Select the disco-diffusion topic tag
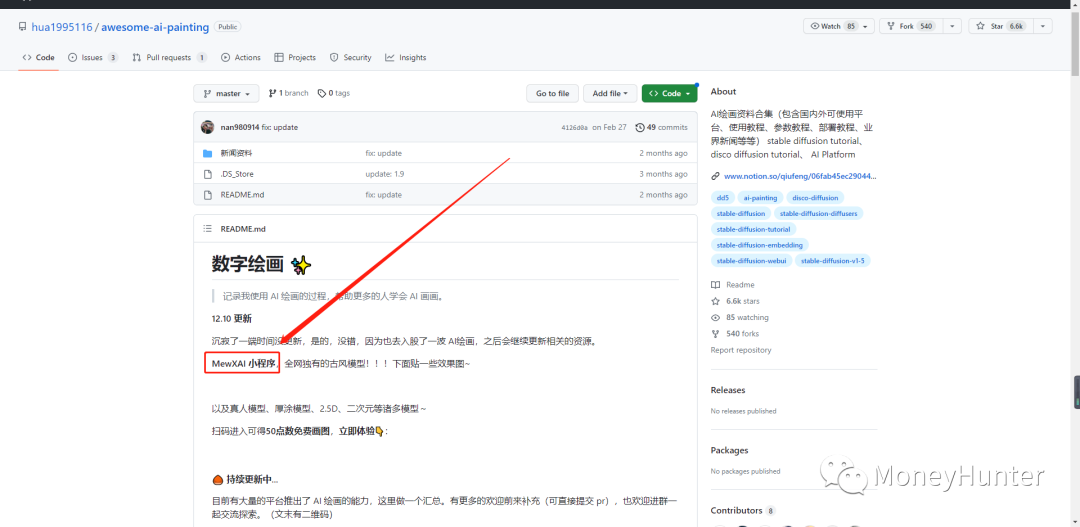Viewport: 1080px width, 527px height. click(x=816, y=198)
